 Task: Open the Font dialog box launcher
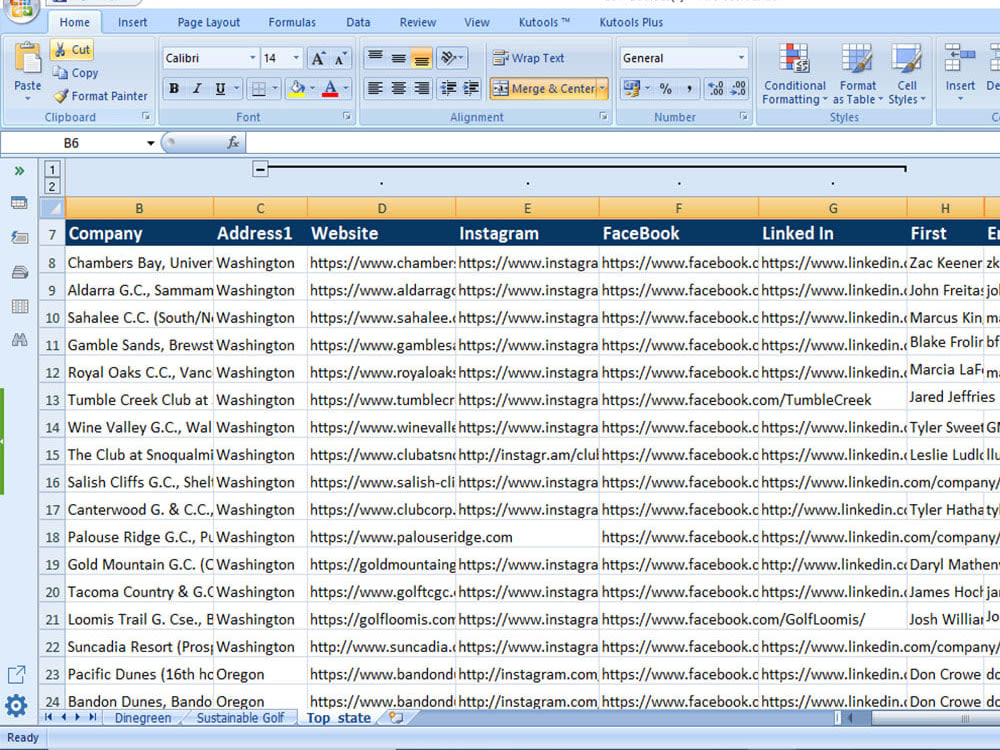pos(345,117)
